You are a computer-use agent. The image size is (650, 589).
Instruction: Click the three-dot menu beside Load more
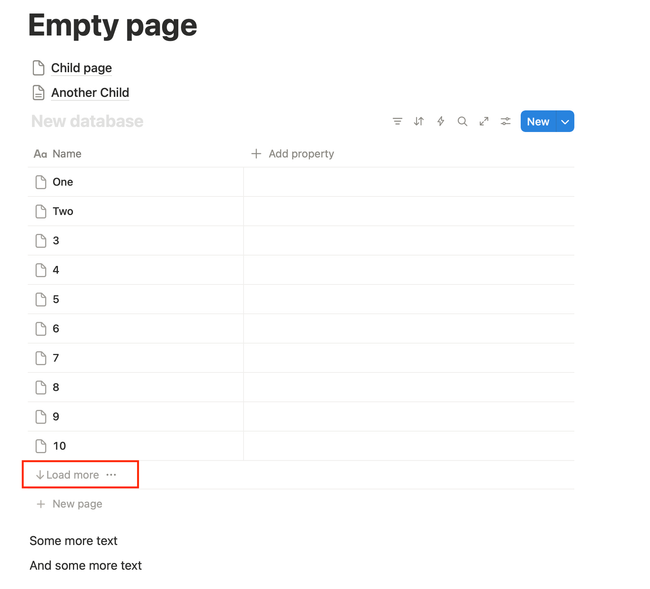[x=111, y=475]
